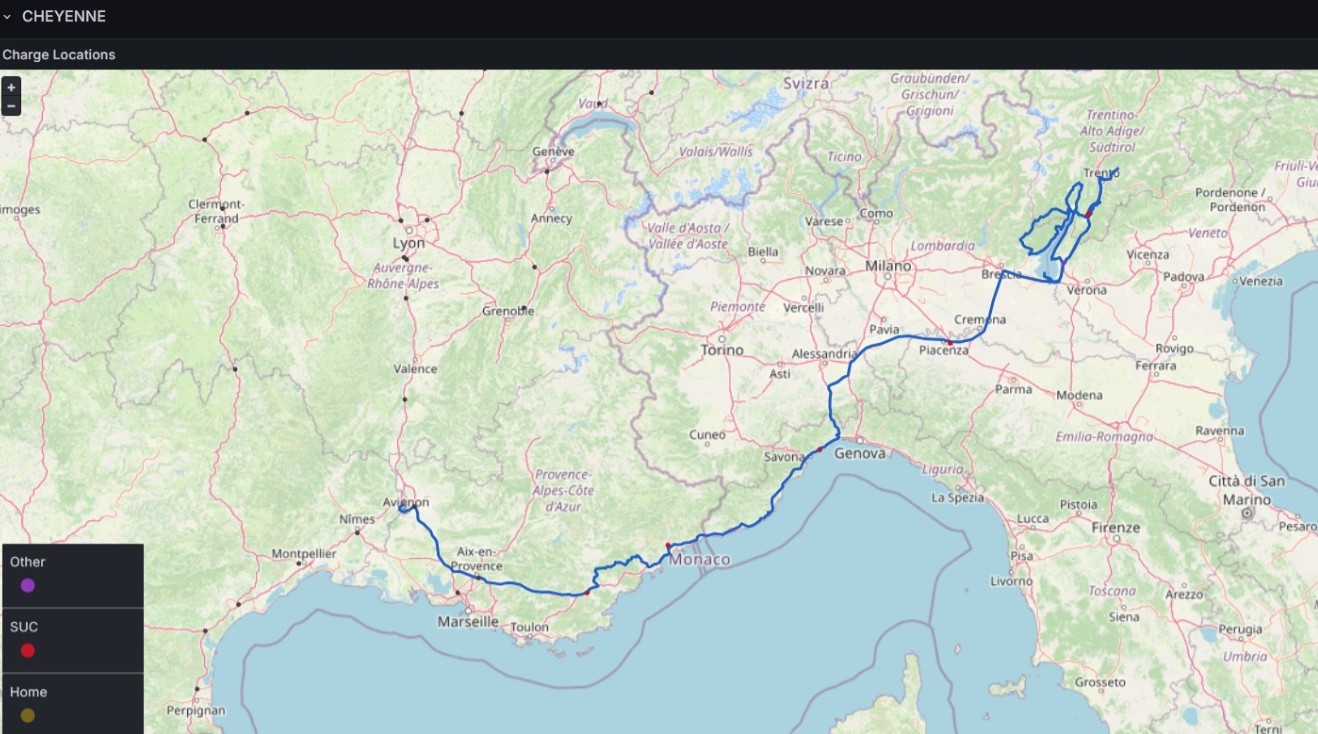The width and height of the screenshot is (1318, 734).
Task: Click the Lyon city label
Action: click(x=409, y=243)
